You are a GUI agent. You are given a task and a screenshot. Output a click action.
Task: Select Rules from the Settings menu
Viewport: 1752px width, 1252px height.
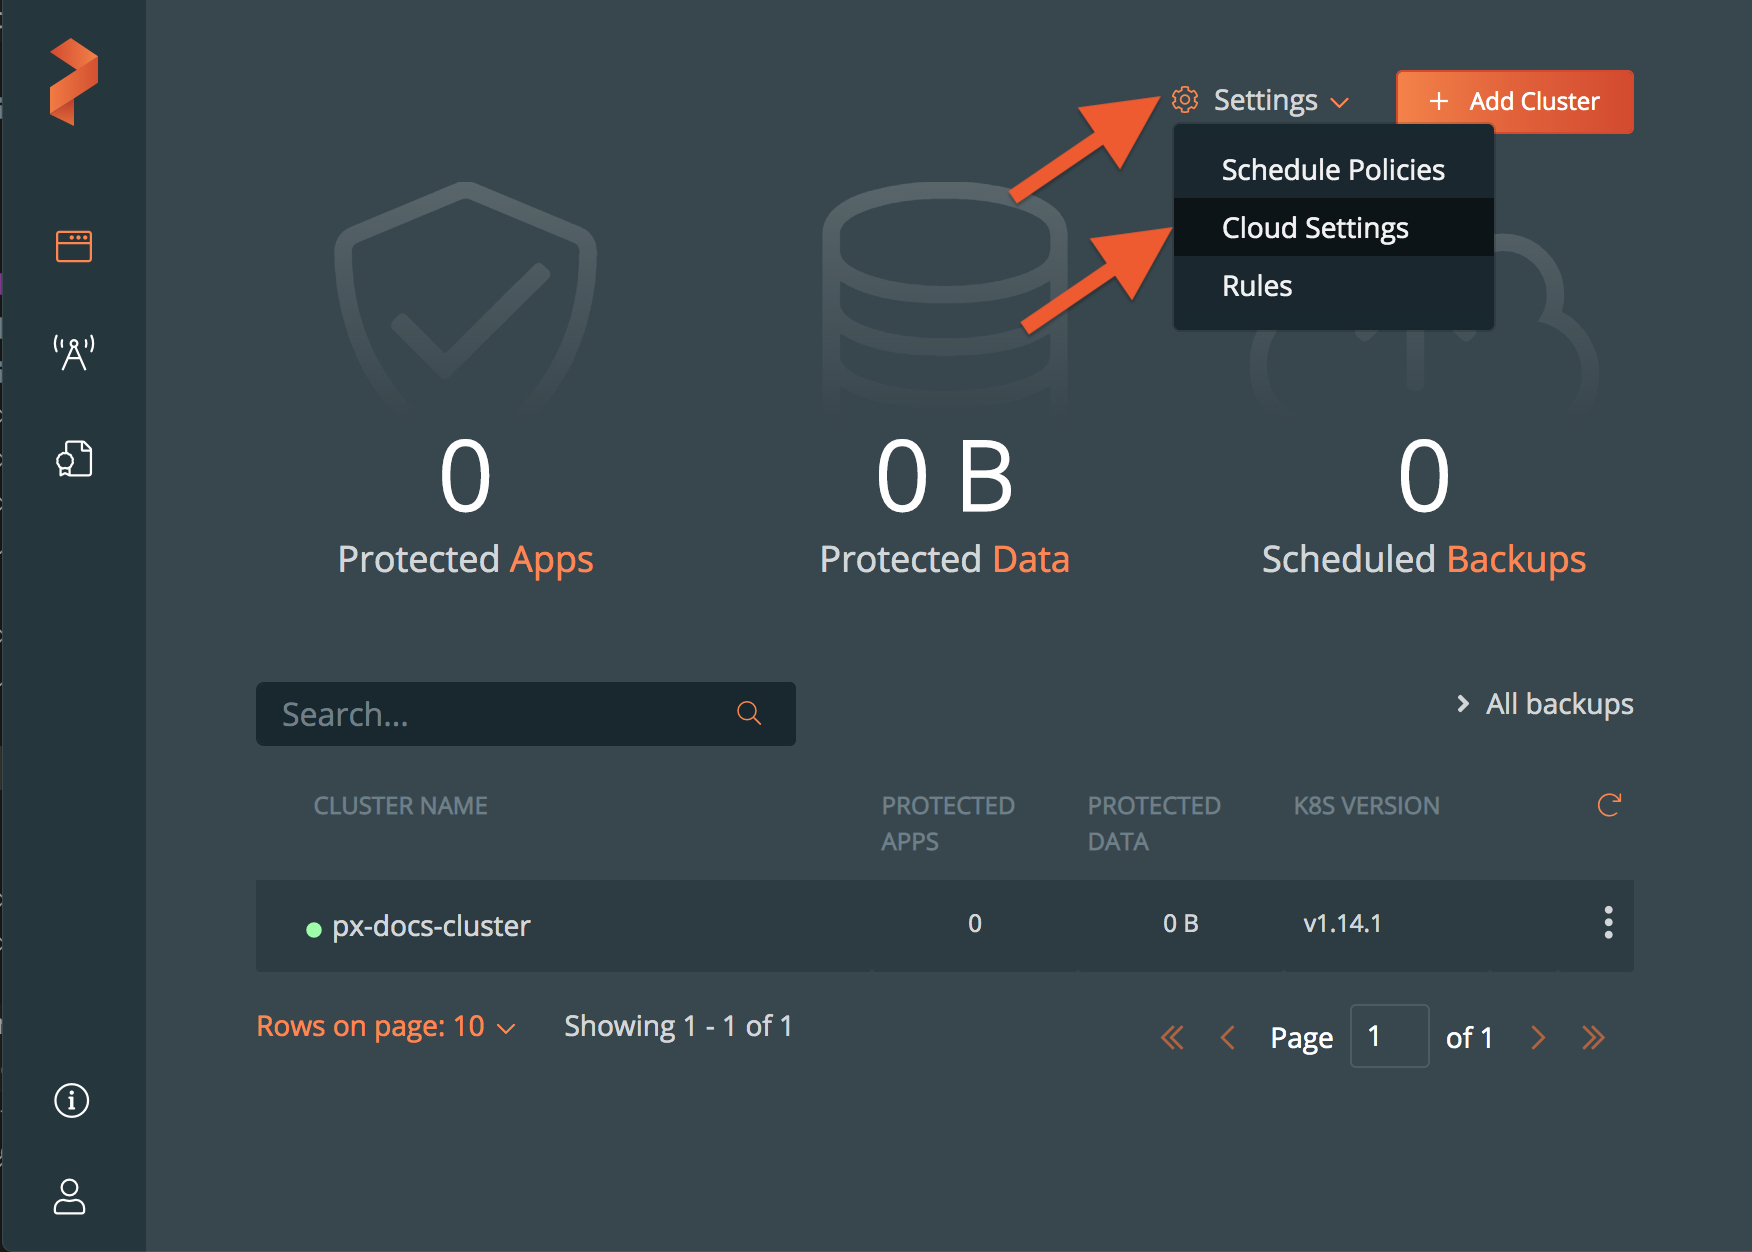[x=1256, y=285]
